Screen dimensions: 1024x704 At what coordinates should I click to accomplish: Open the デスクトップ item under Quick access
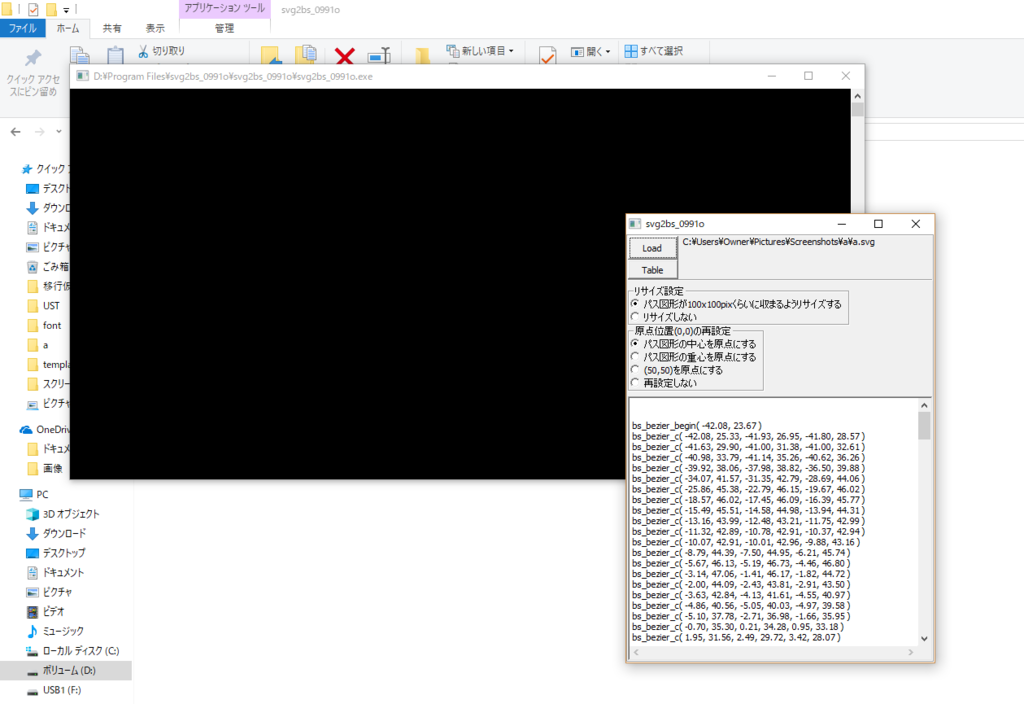48,188
